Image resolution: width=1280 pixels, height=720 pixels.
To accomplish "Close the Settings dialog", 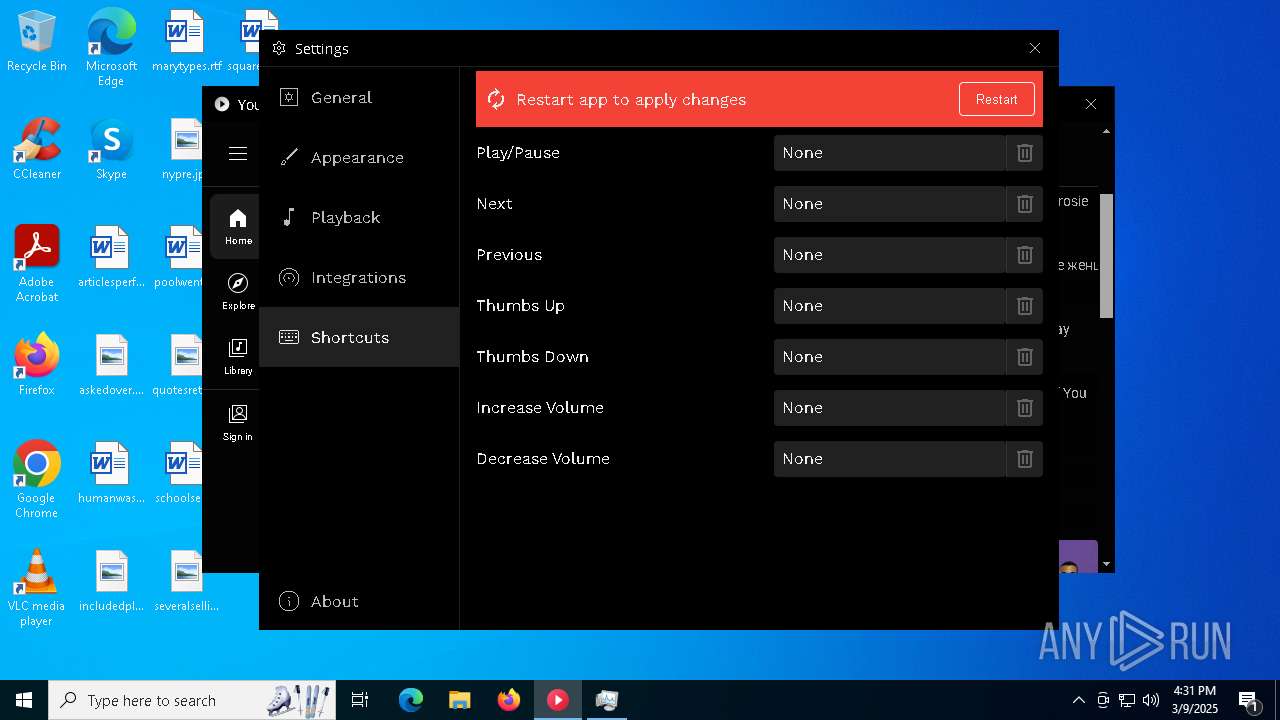I will coord(1035,48).
